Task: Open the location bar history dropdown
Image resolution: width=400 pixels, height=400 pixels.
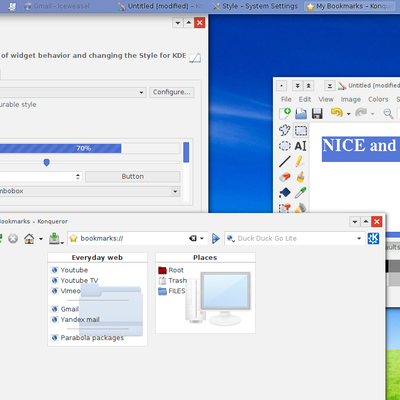Action: [x=202, y=238]
